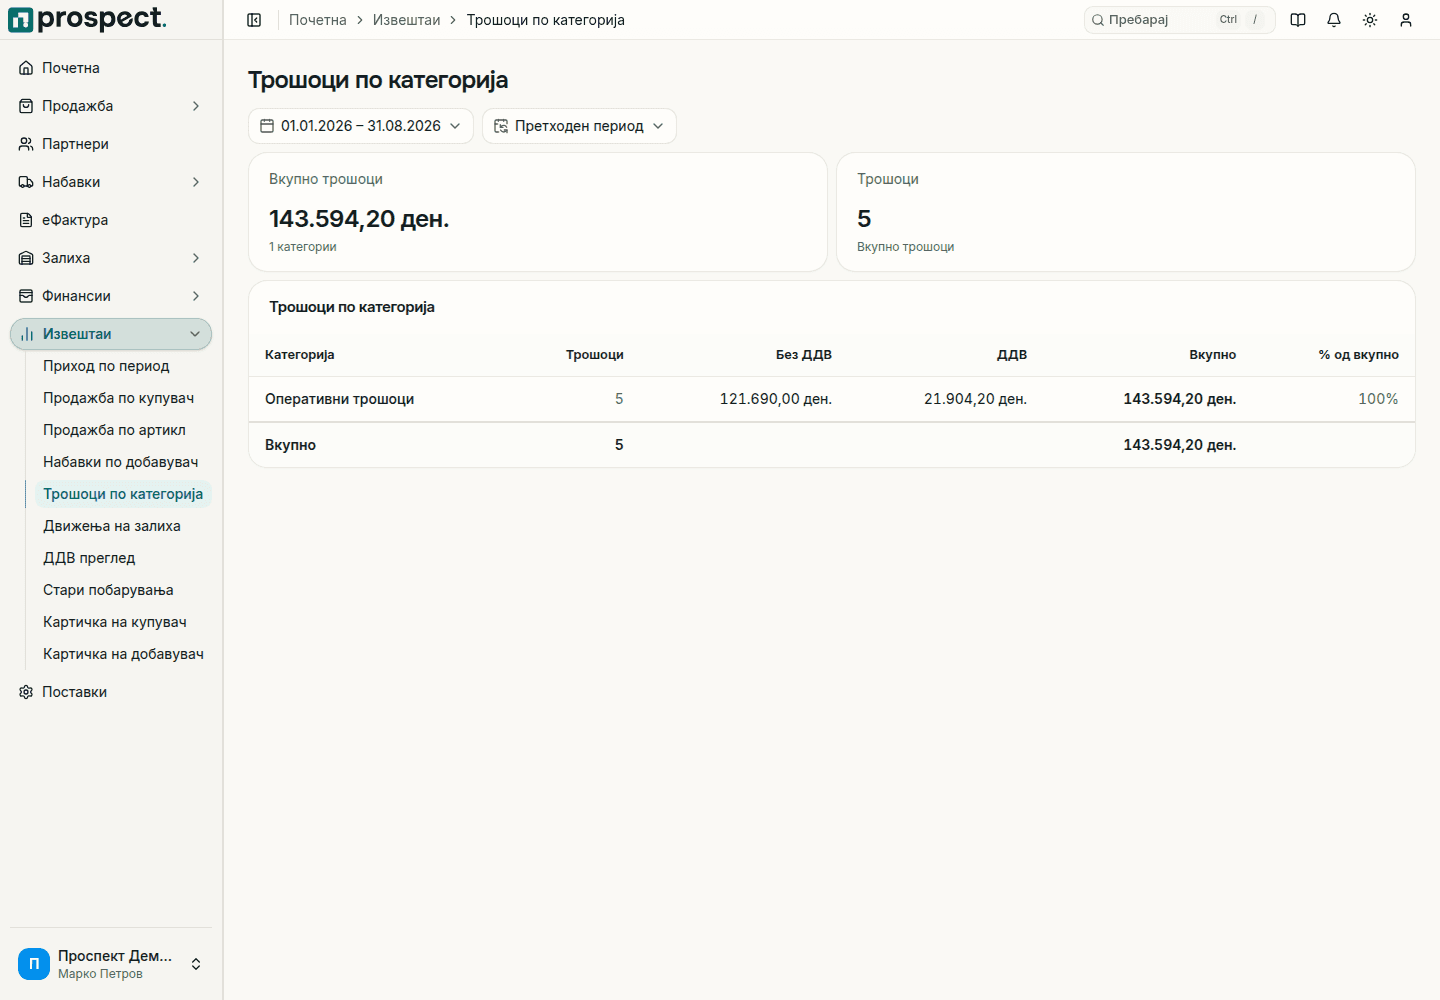Click the Почетна home icon in sidebar
1440x1000 pixels.
click(26, 68)
